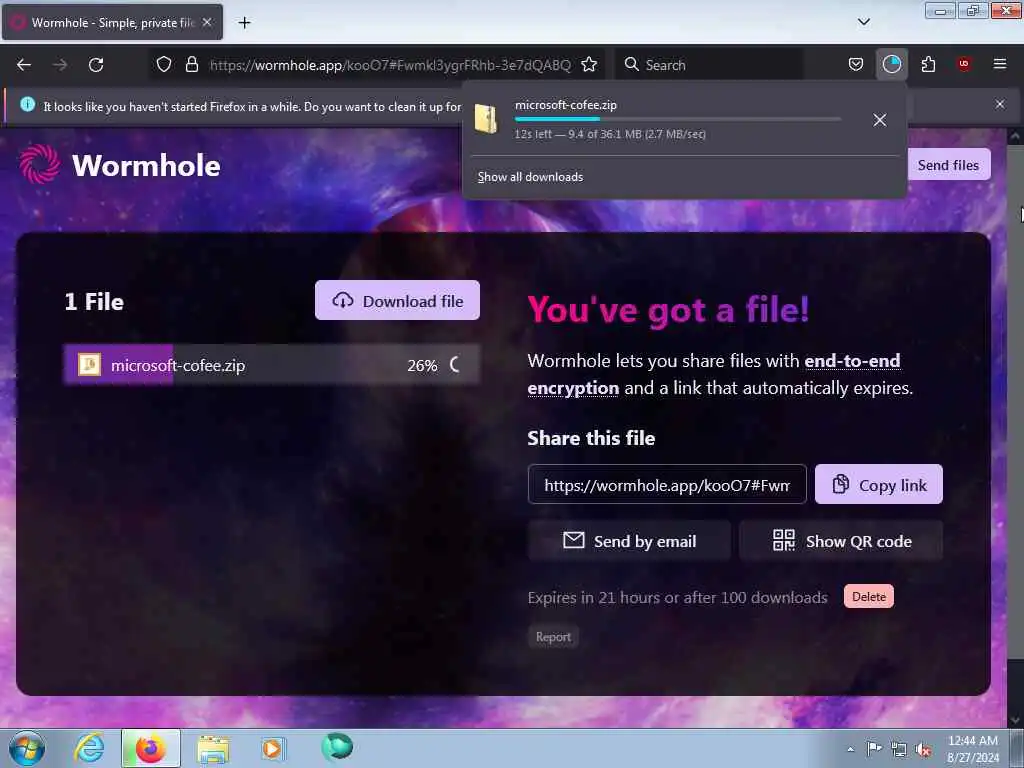
Task: Open the extensions puzzle icon
Action: [x=928, y=64]
